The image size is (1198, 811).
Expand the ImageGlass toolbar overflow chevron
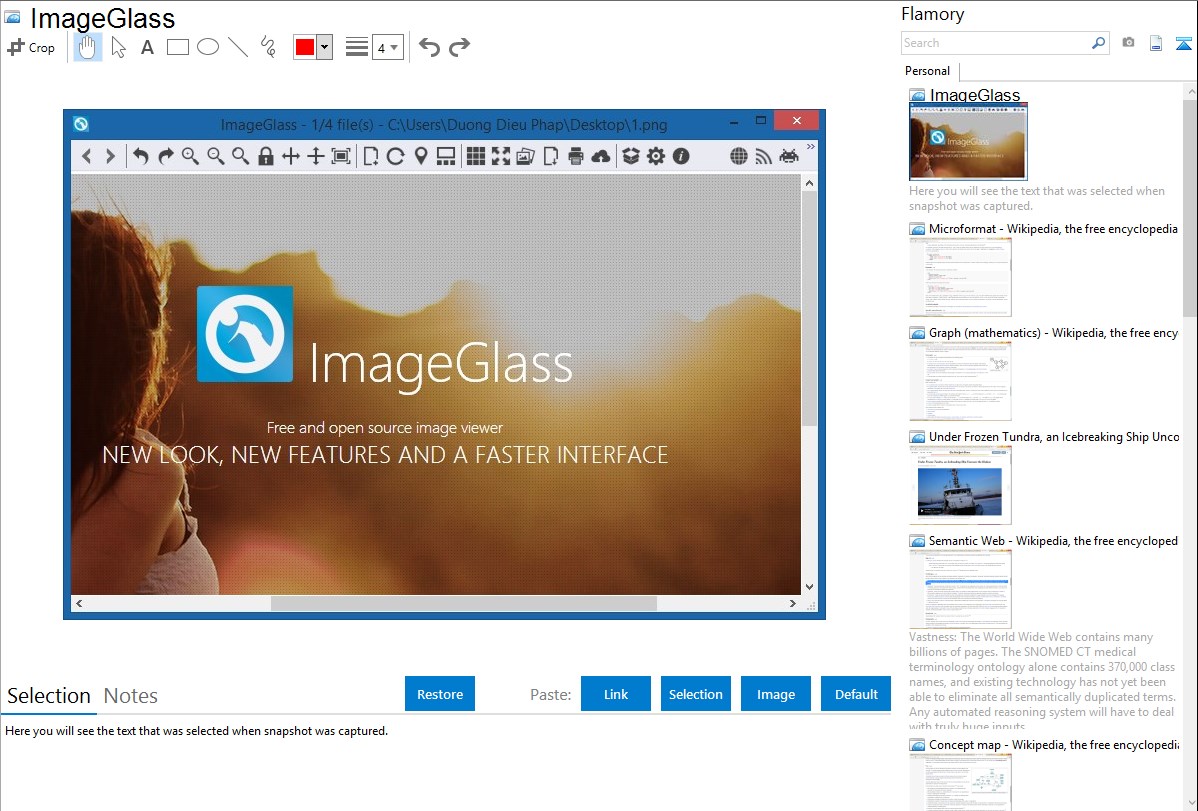(x=811, y=147)
